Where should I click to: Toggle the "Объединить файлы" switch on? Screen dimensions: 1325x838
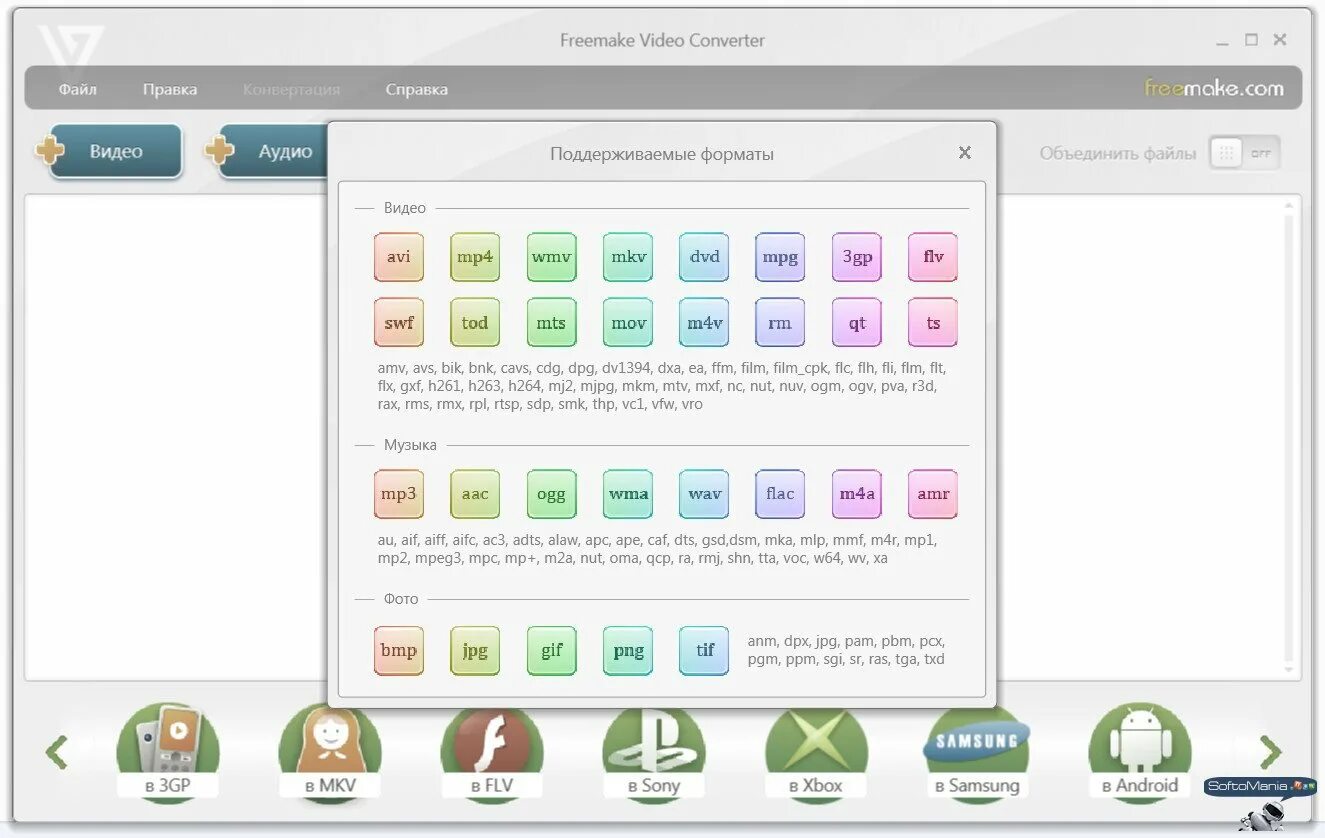[x=1243, y=153]
